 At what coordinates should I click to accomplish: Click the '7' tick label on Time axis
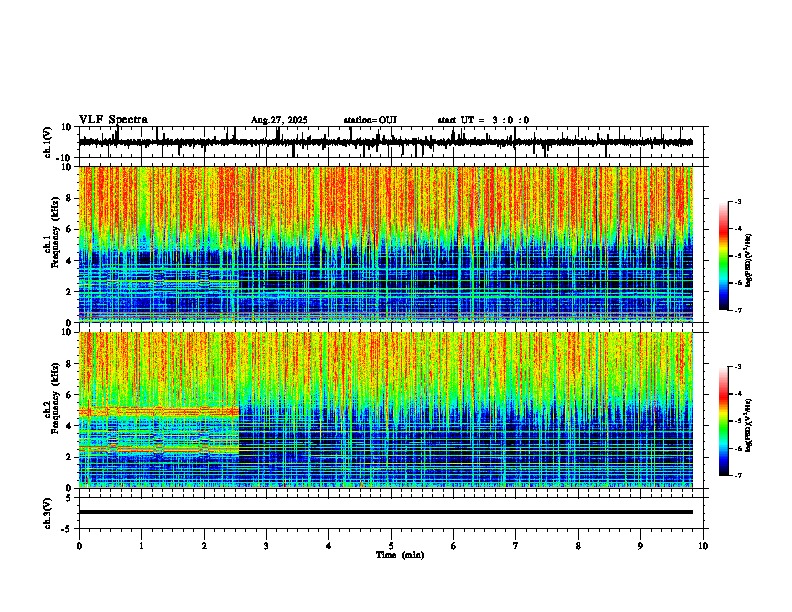(516, 546)
